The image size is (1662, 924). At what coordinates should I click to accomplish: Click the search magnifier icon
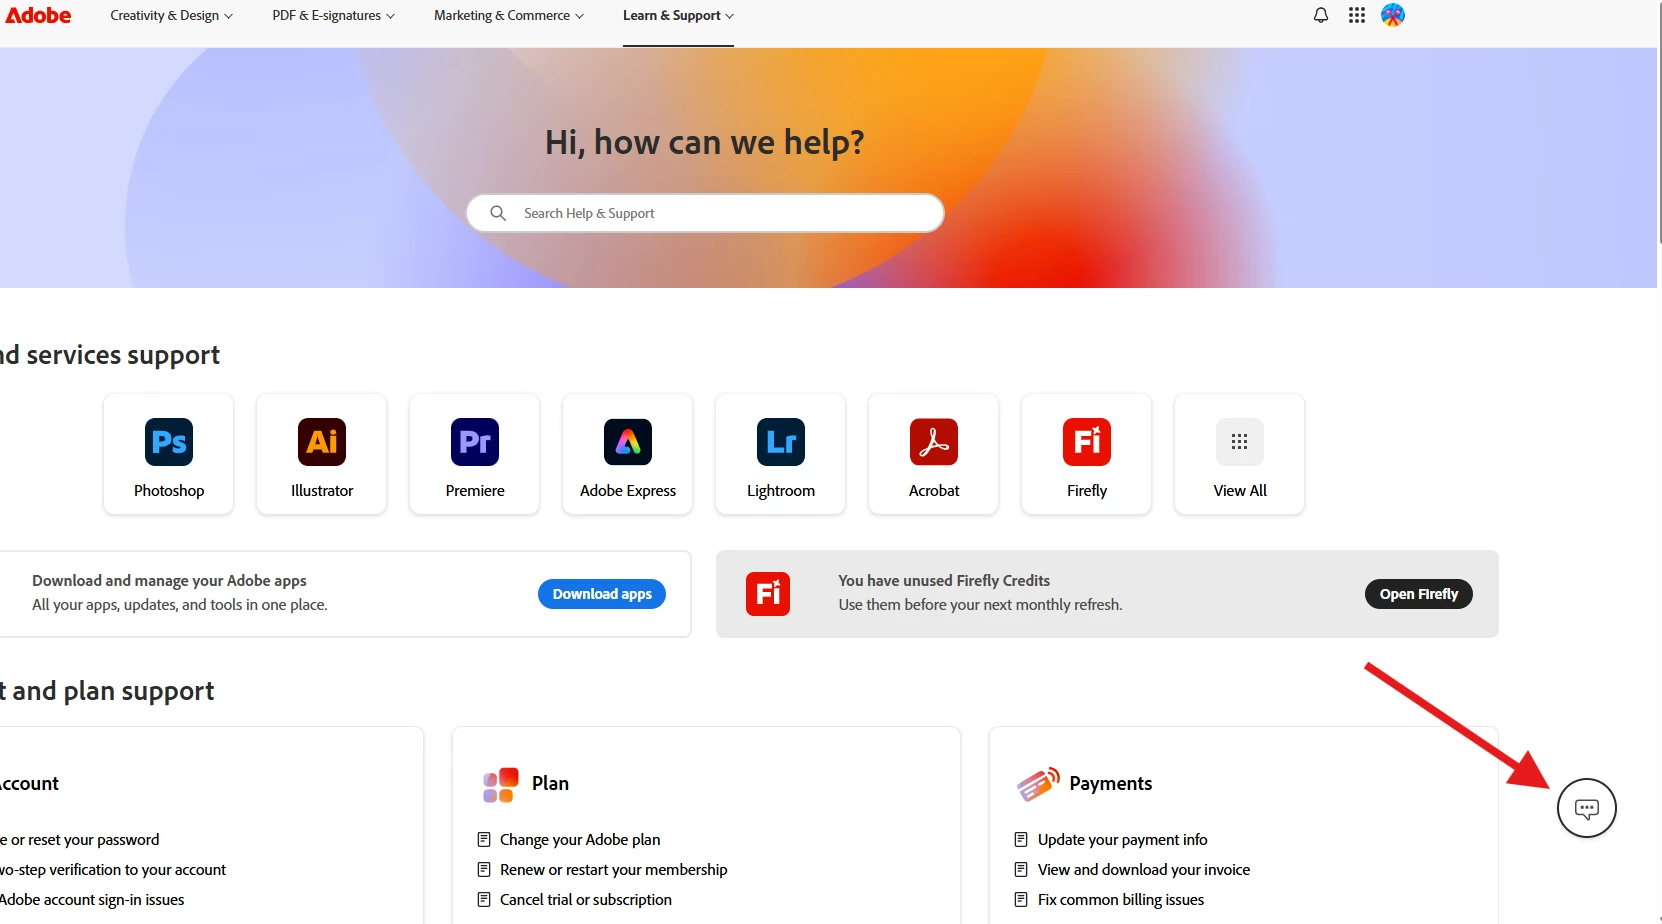[498, 213]
